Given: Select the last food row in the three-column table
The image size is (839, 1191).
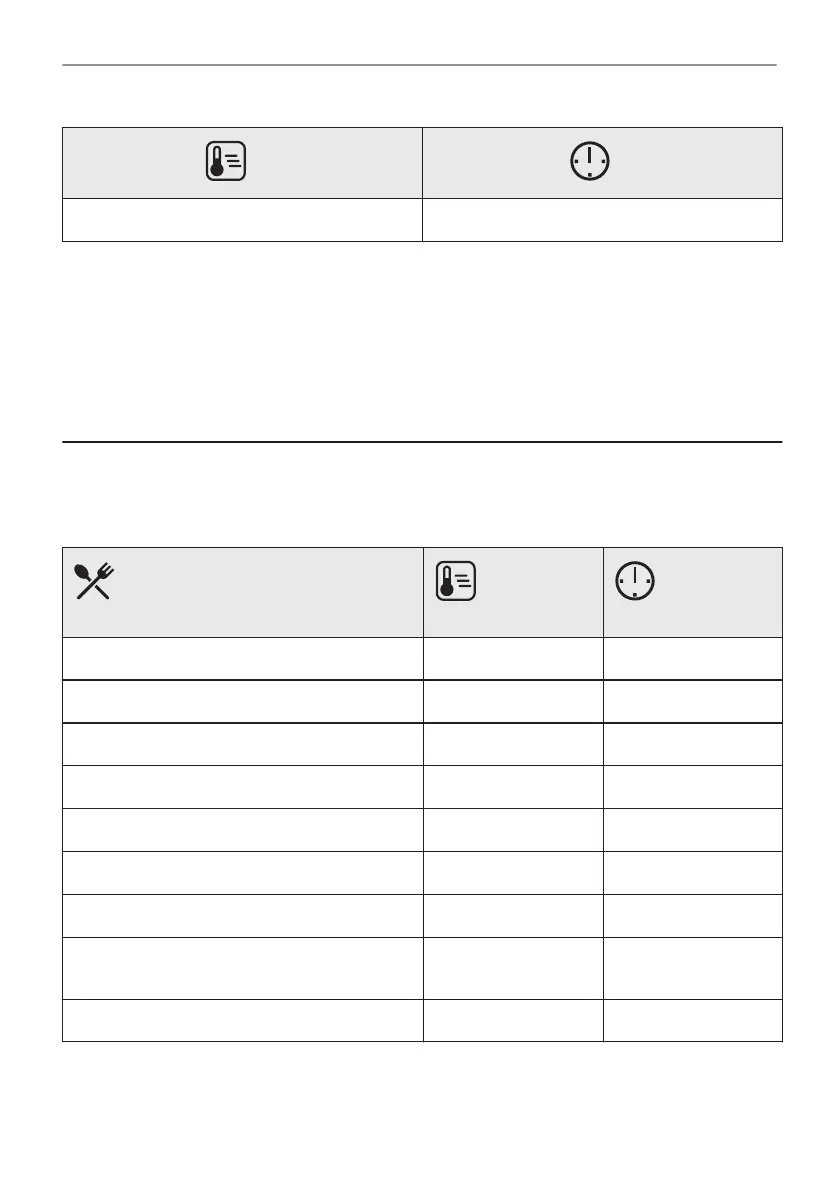Looking at the screenshot, I should [x=242, y=1019].
